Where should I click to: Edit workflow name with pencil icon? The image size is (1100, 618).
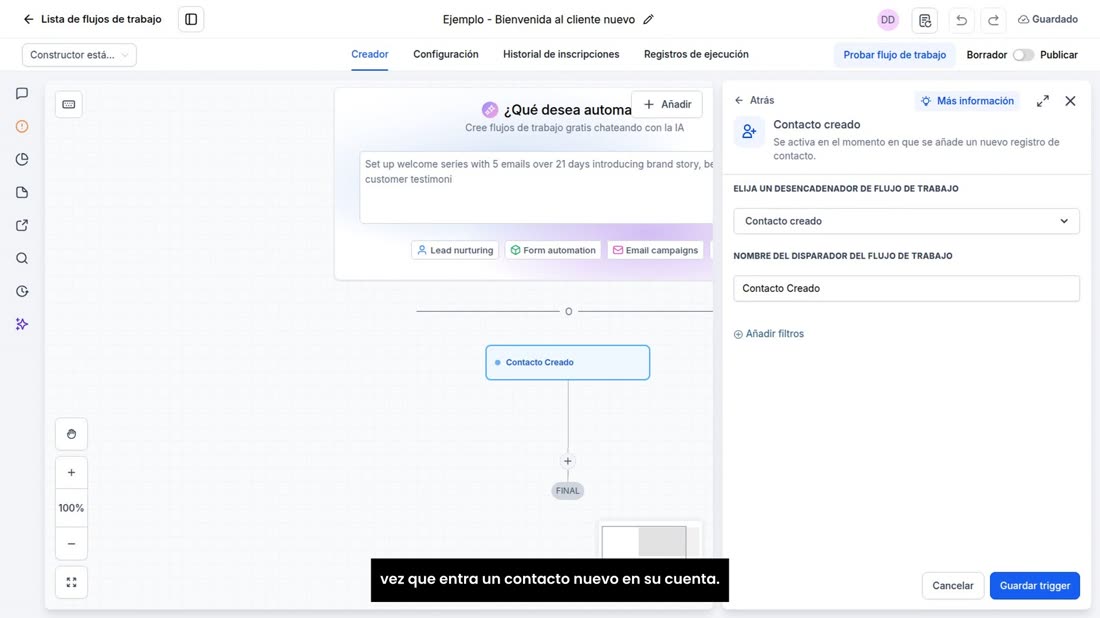[648, 20]
